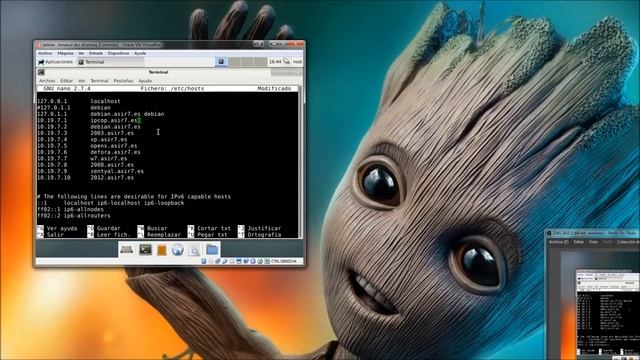
Task: Launch the terminal emulator from the dock
Action: 145,249
